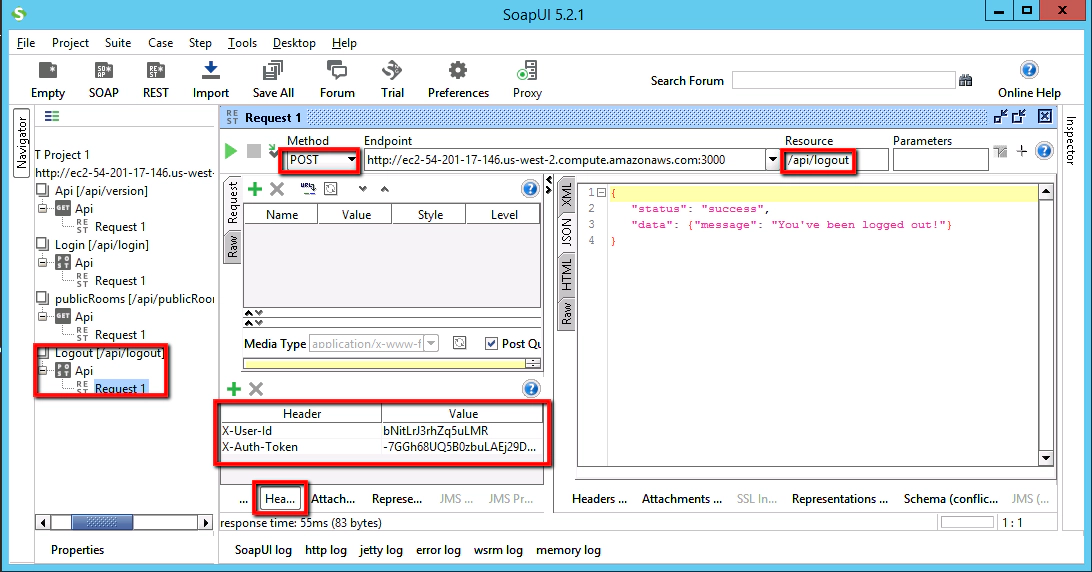This screenshot has height=572, width=1092.
Task: Collapse line 1 fold marker in JSON response
Action: [602, 192]
